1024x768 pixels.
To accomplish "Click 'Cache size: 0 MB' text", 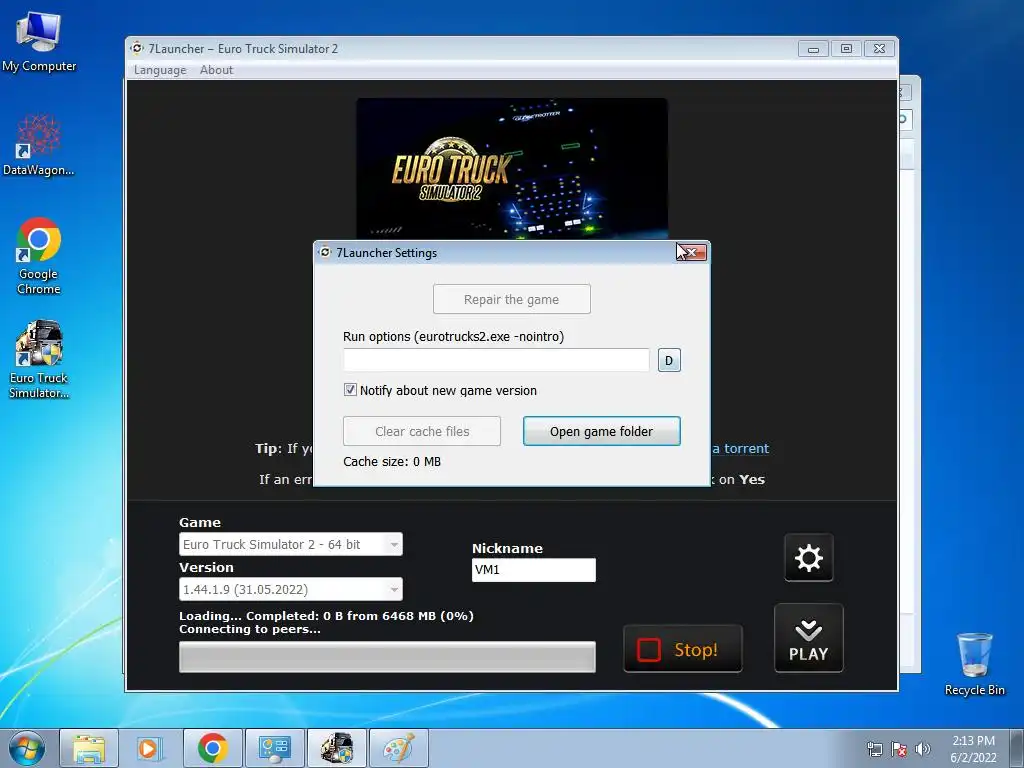I will point(392,461).
